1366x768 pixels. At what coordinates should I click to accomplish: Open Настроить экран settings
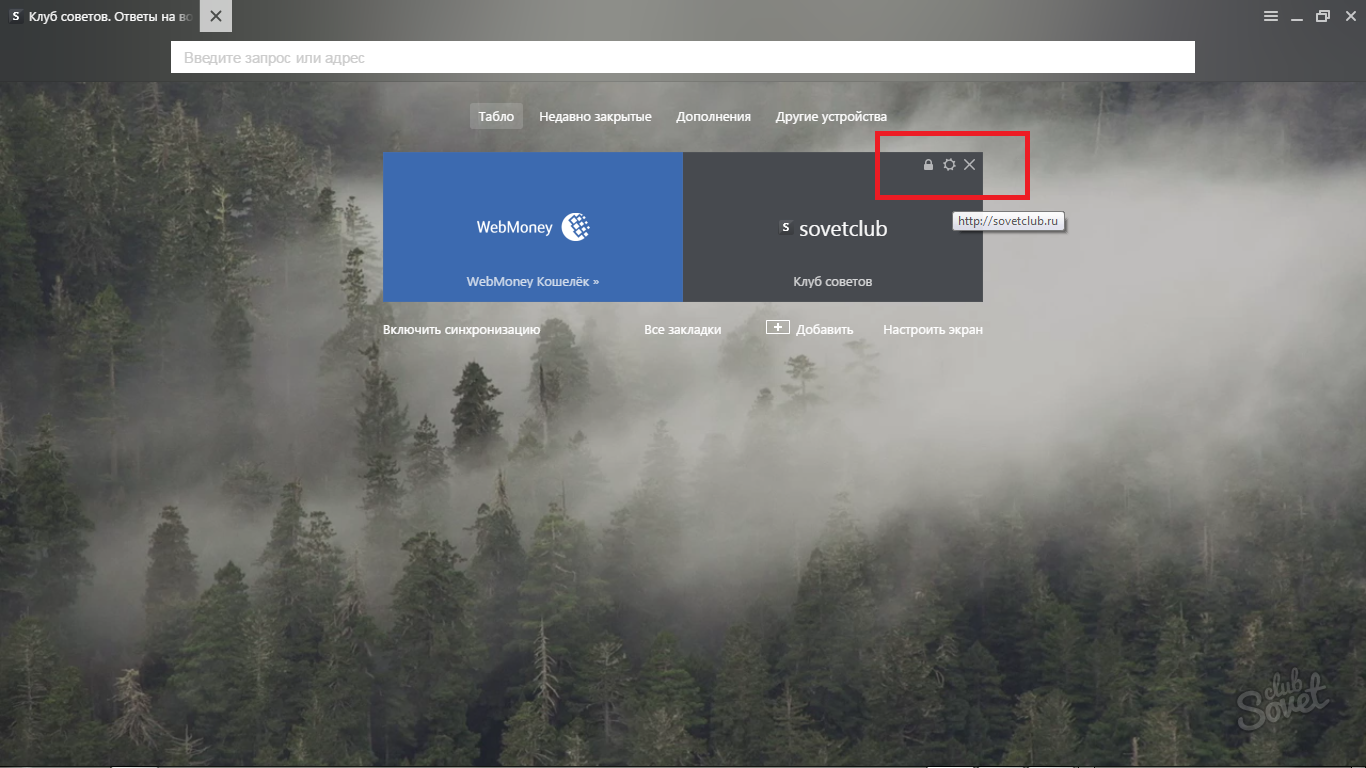pyautogui.click(x=933, y=330)
